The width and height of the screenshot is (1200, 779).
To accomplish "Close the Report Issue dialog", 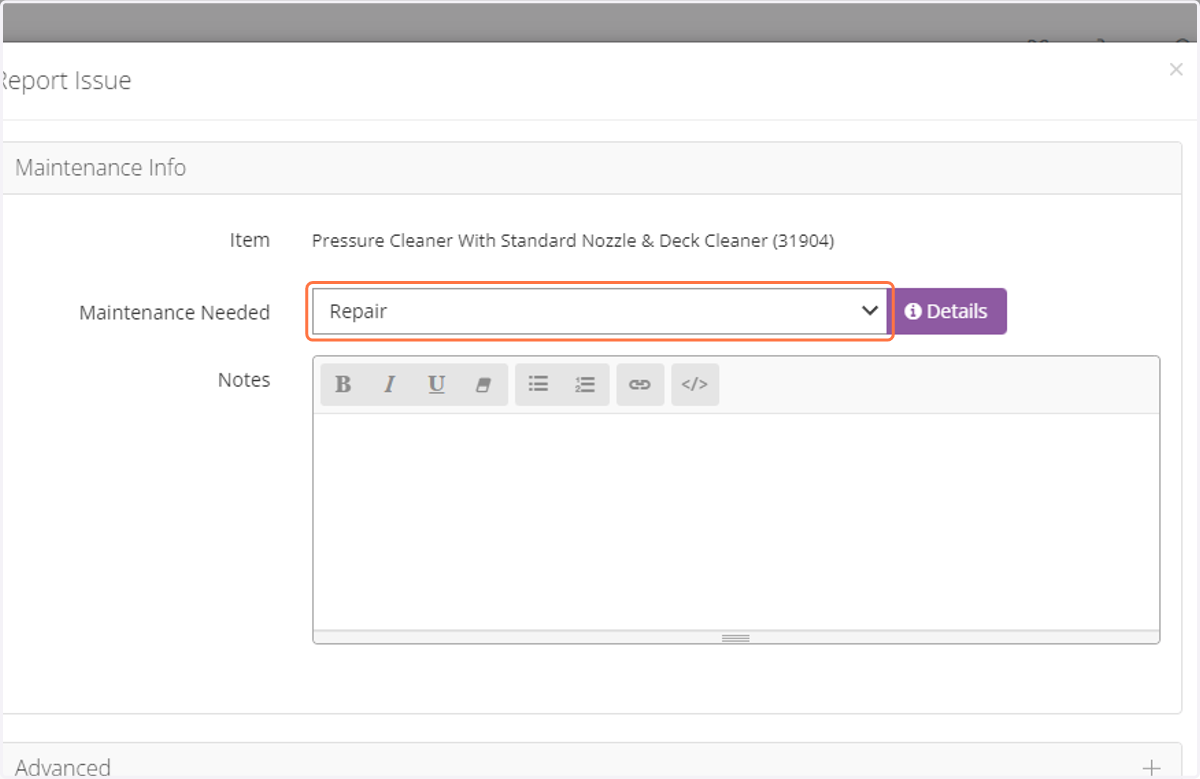I will [1176, 70].
